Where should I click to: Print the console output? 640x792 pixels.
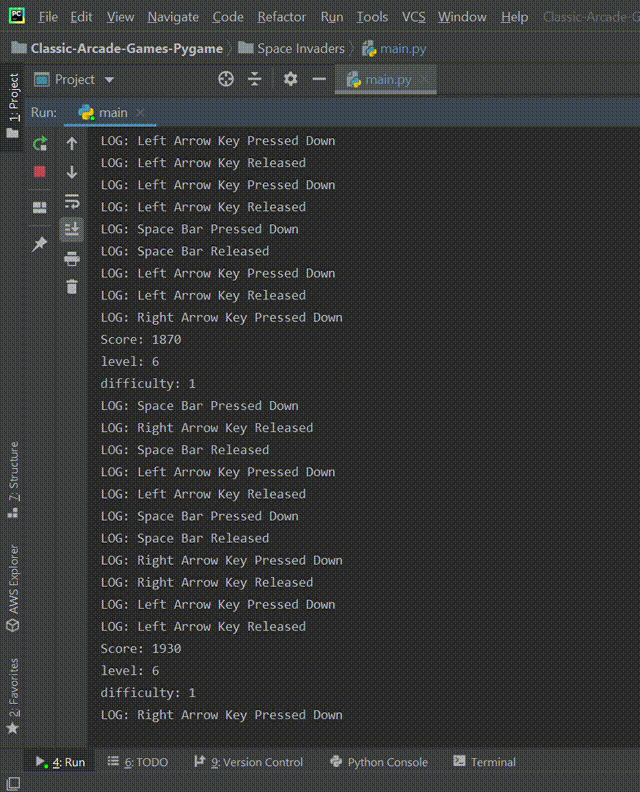click(x=72, y=259)
